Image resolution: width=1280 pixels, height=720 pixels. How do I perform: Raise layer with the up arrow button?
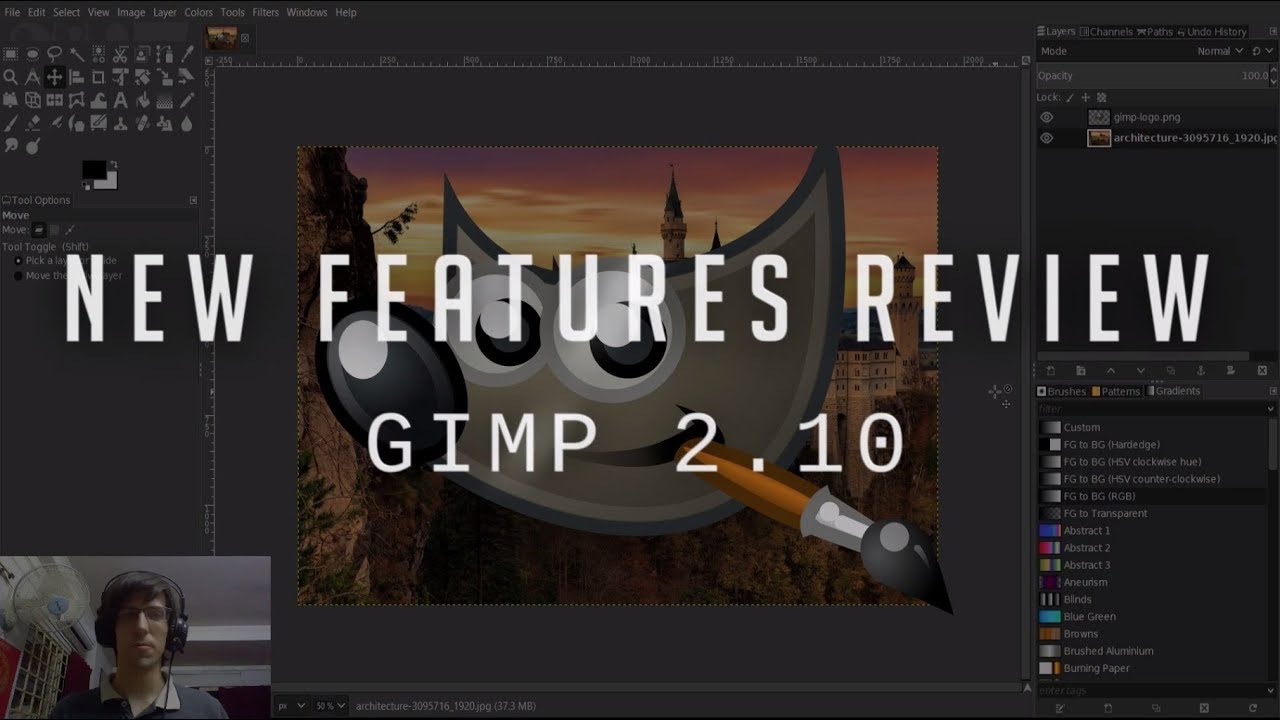(x=1110, y=371)
